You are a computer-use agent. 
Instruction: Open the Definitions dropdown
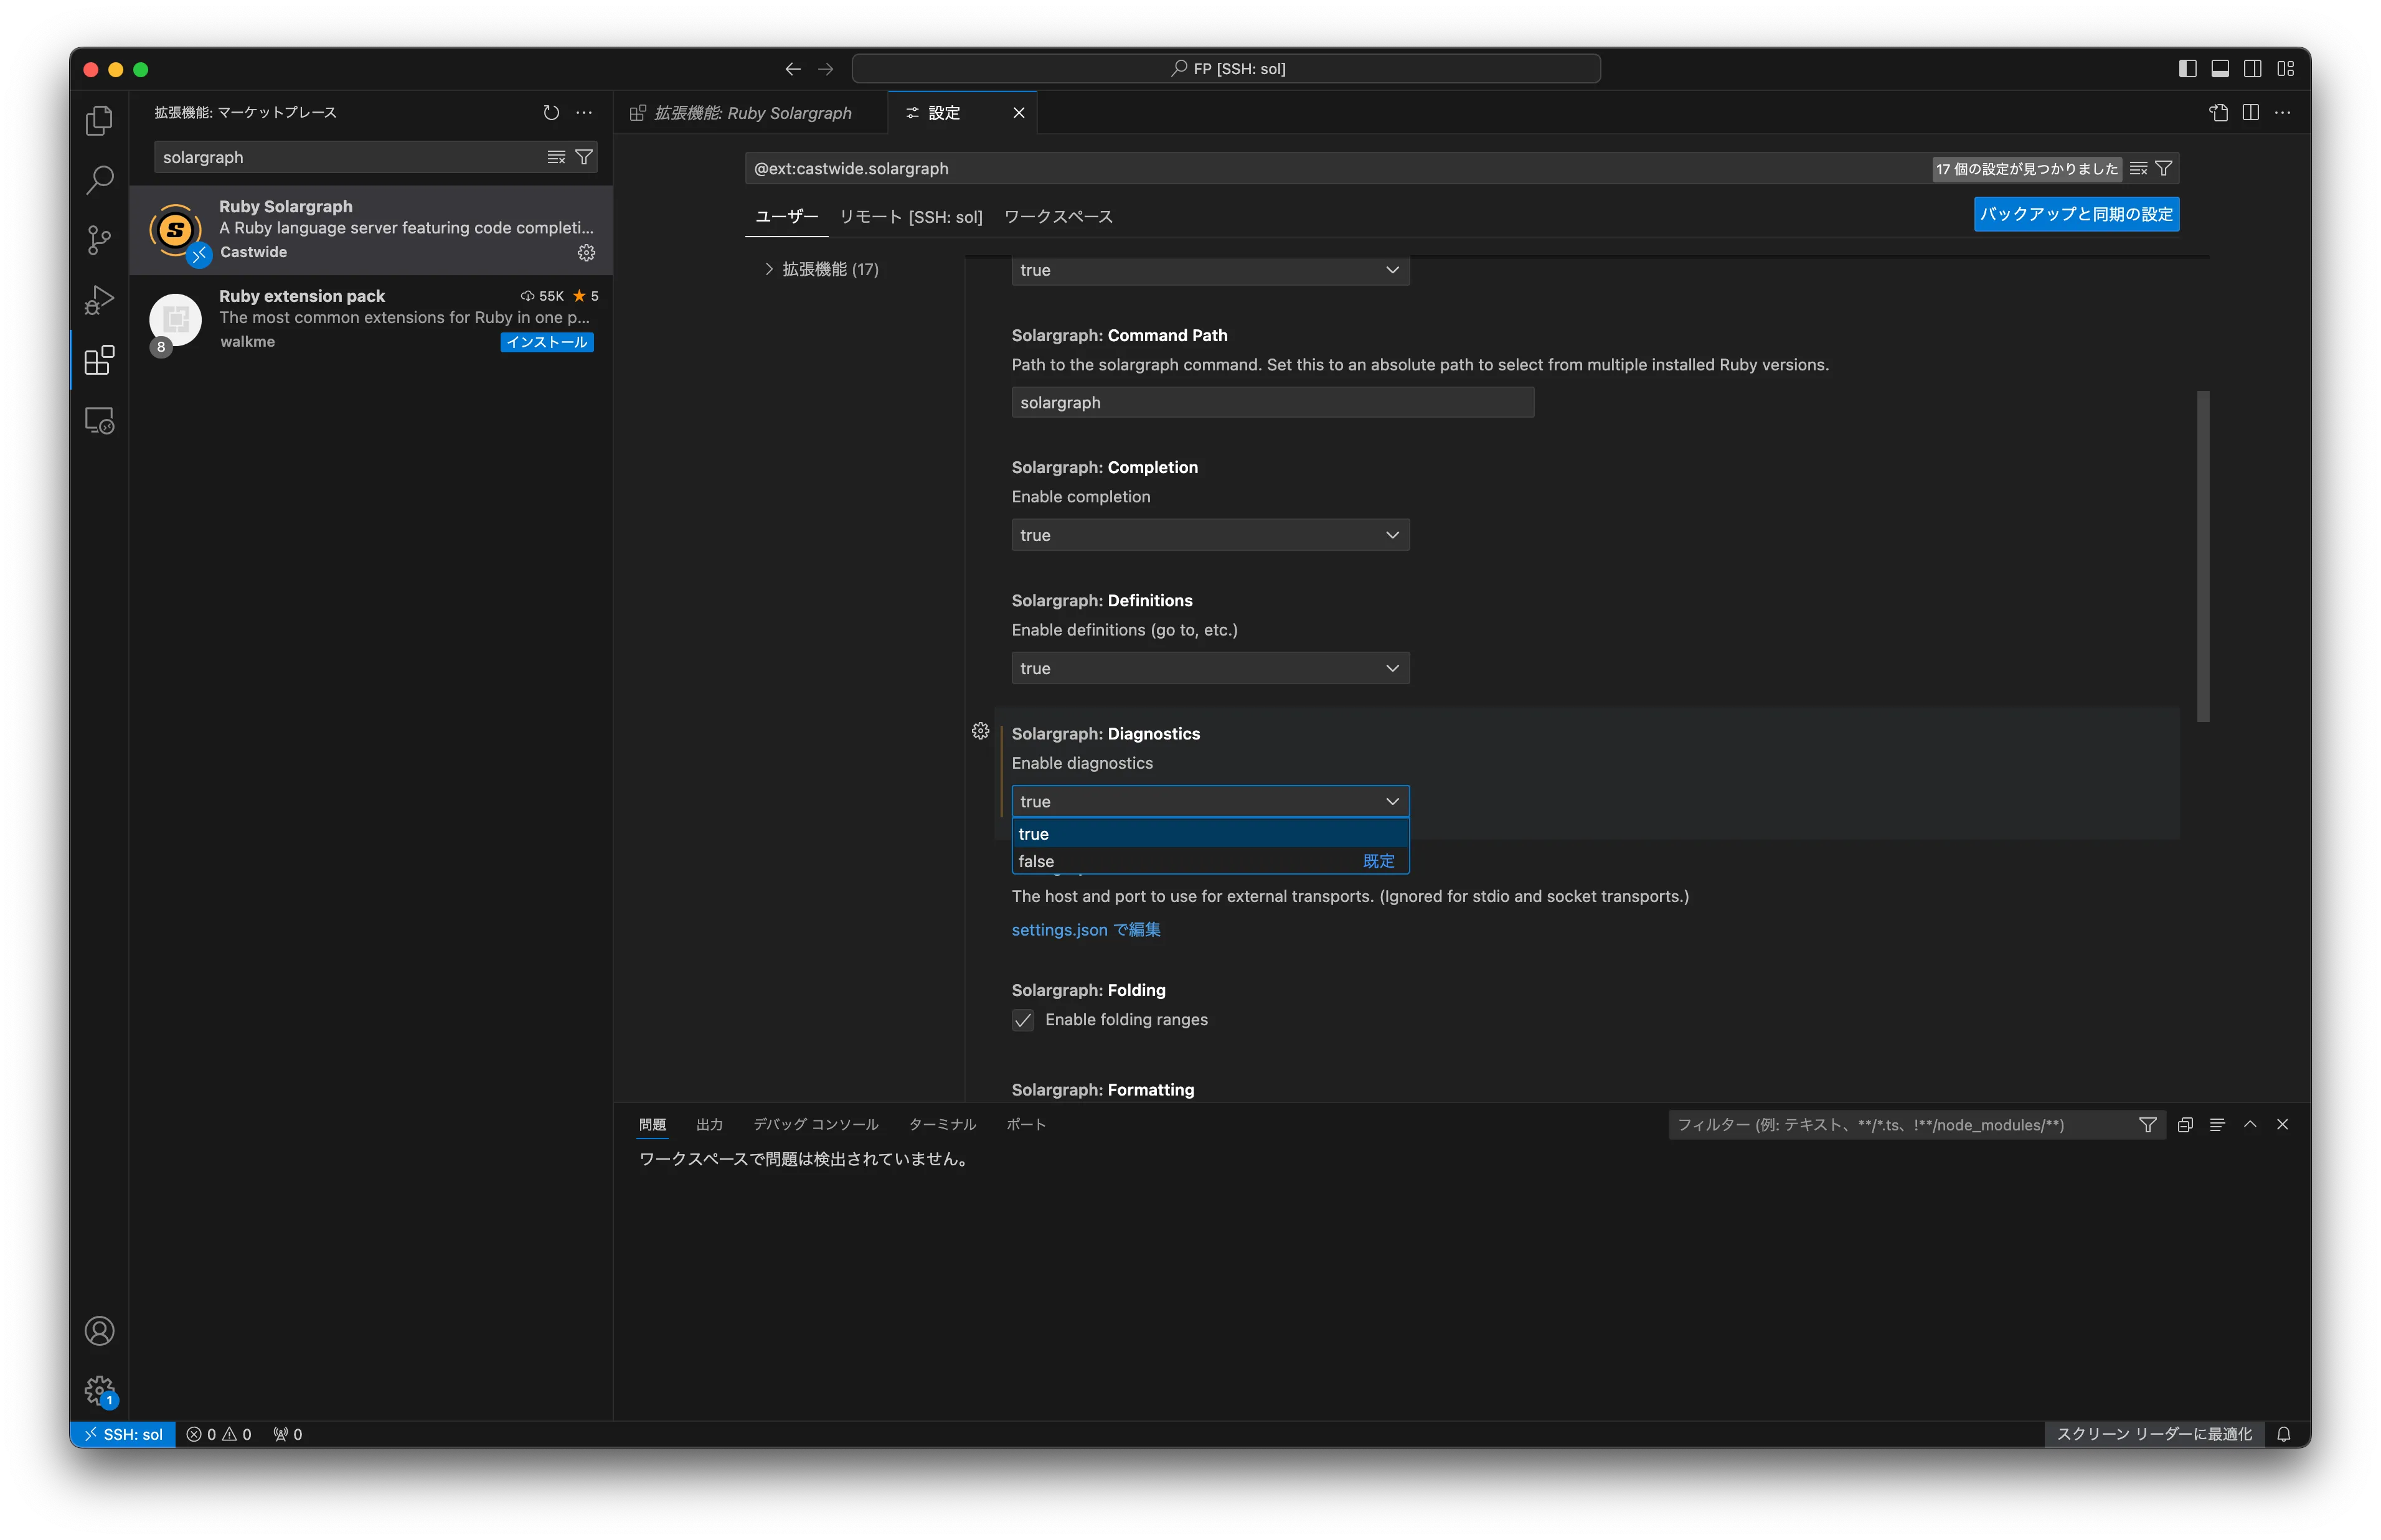pos(1210,668)
